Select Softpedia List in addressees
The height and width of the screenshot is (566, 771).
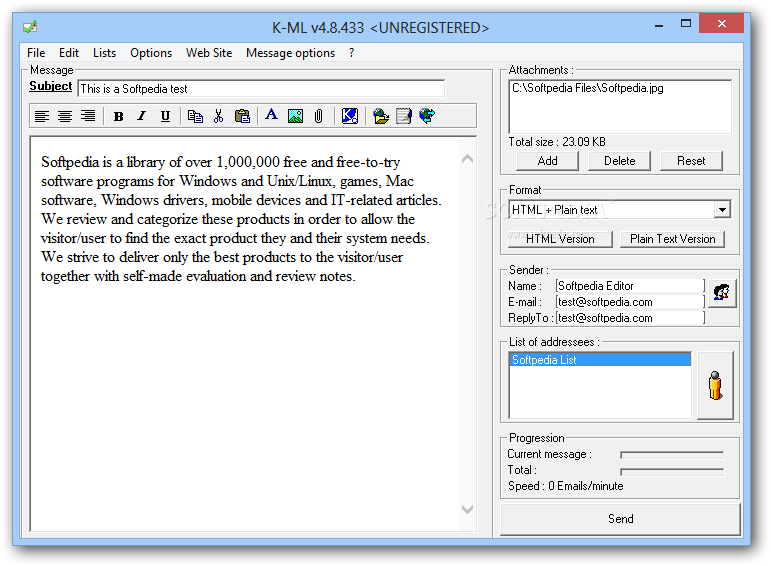point(600,359)
